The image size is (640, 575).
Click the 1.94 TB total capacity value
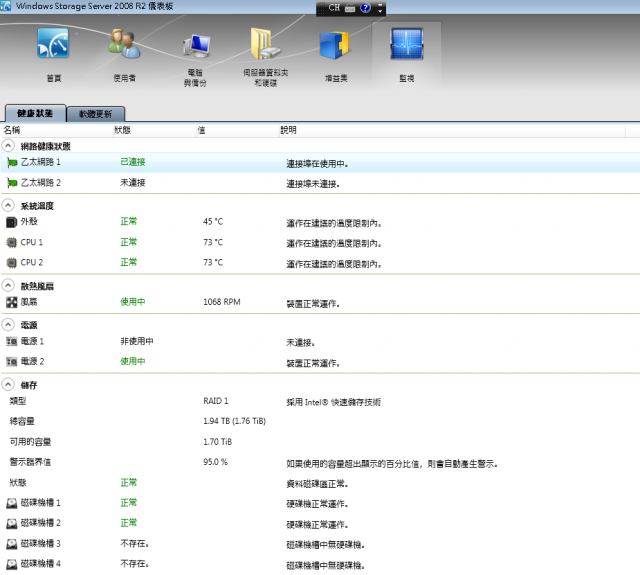click(x=234, y=421)
